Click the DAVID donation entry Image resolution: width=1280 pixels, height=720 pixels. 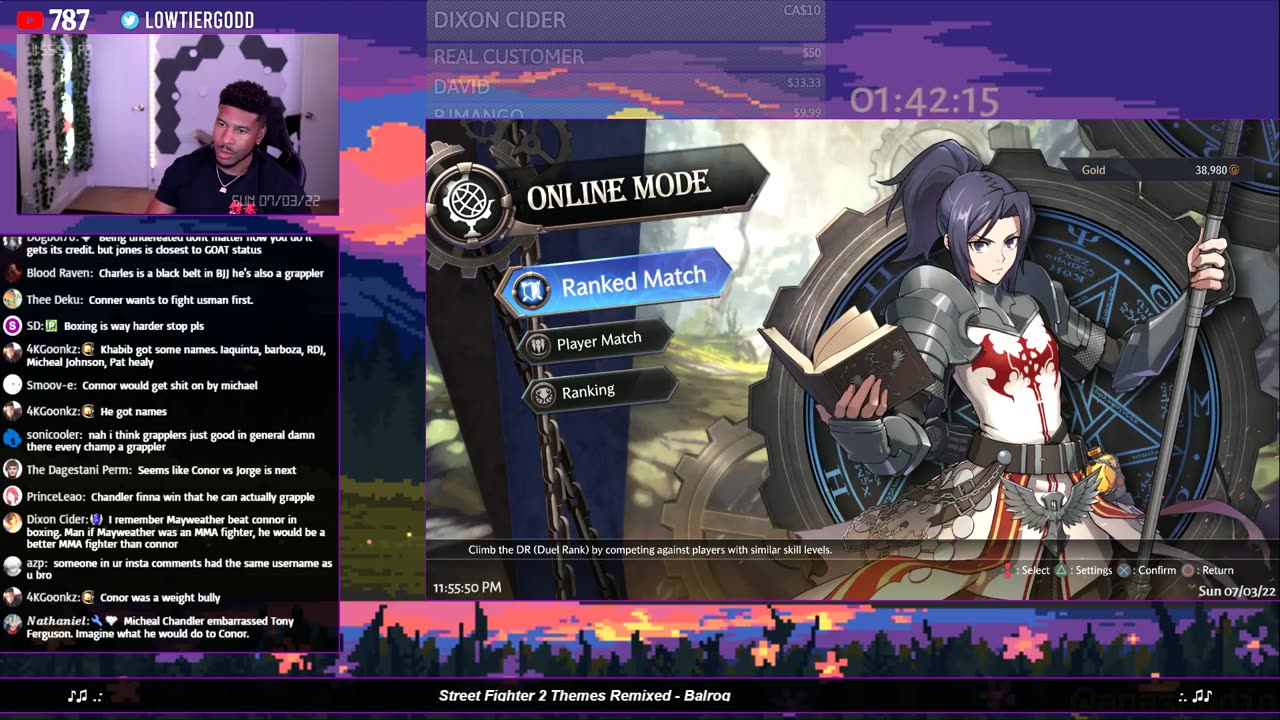point(627,86)
